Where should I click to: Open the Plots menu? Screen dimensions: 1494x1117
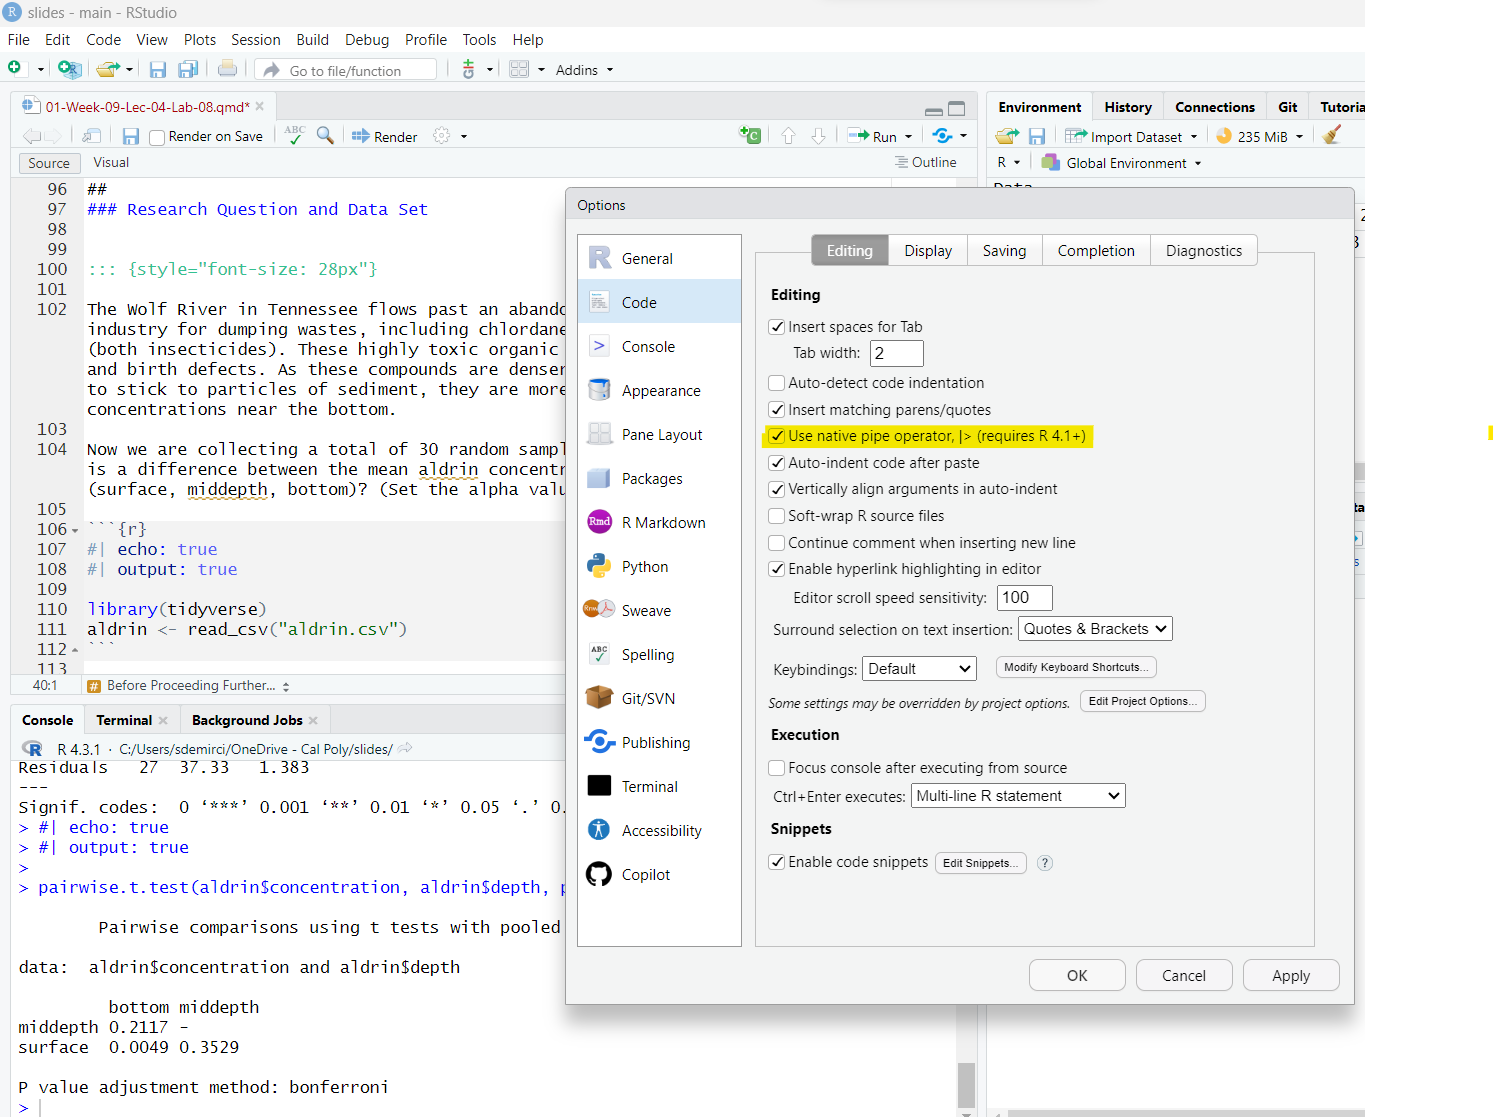coord(199,40)
